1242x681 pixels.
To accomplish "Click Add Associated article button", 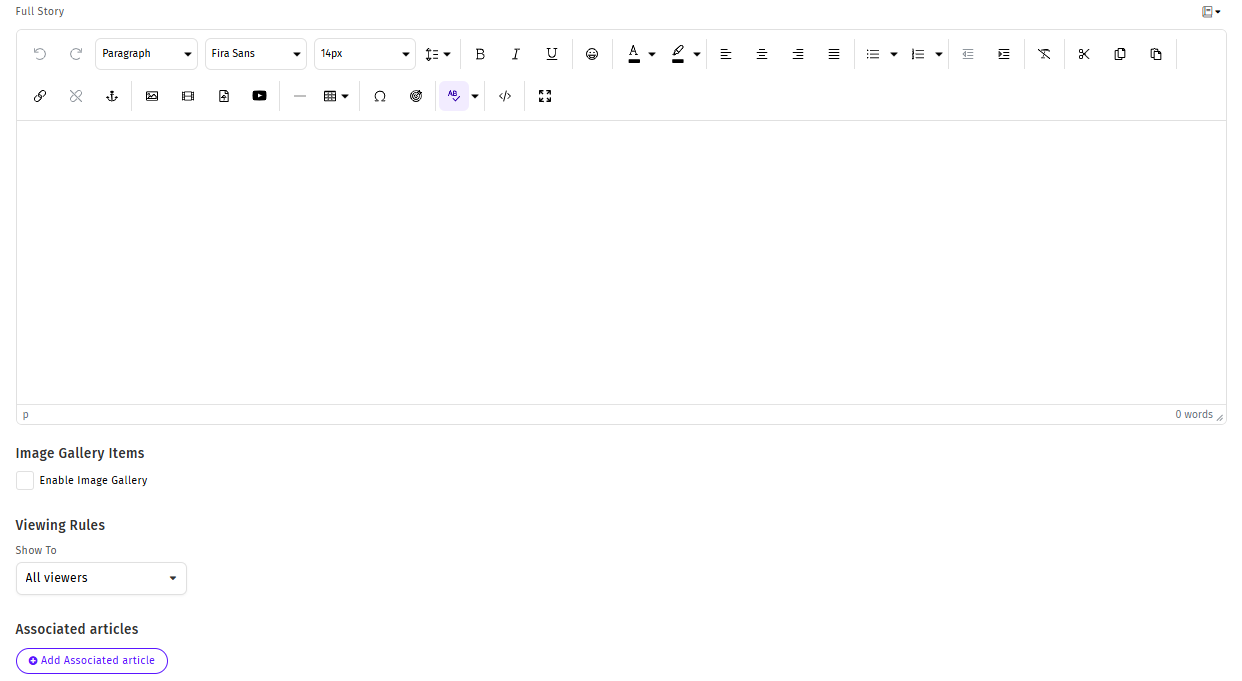I will [x=92, y=661].
